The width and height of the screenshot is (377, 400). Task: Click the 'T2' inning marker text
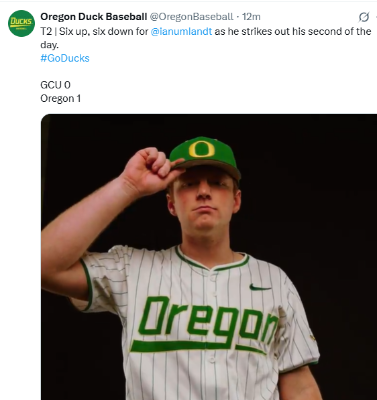(46, 31)
